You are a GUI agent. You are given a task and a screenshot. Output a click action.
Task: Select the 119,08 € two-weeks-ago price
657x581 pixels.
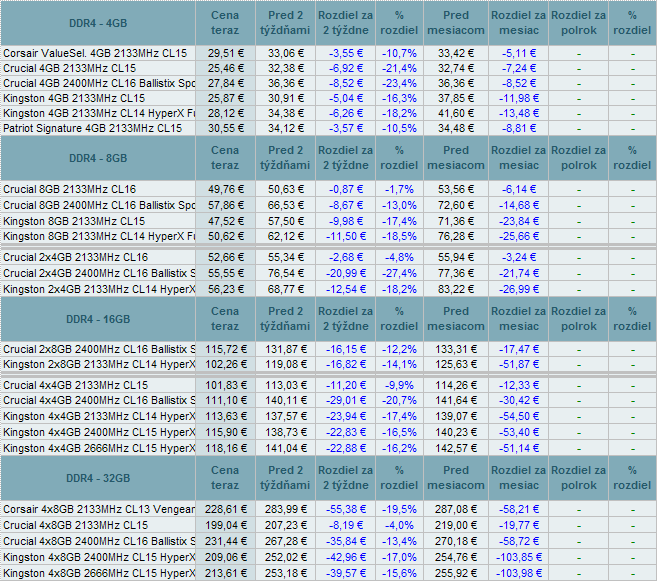click(286, 364)
